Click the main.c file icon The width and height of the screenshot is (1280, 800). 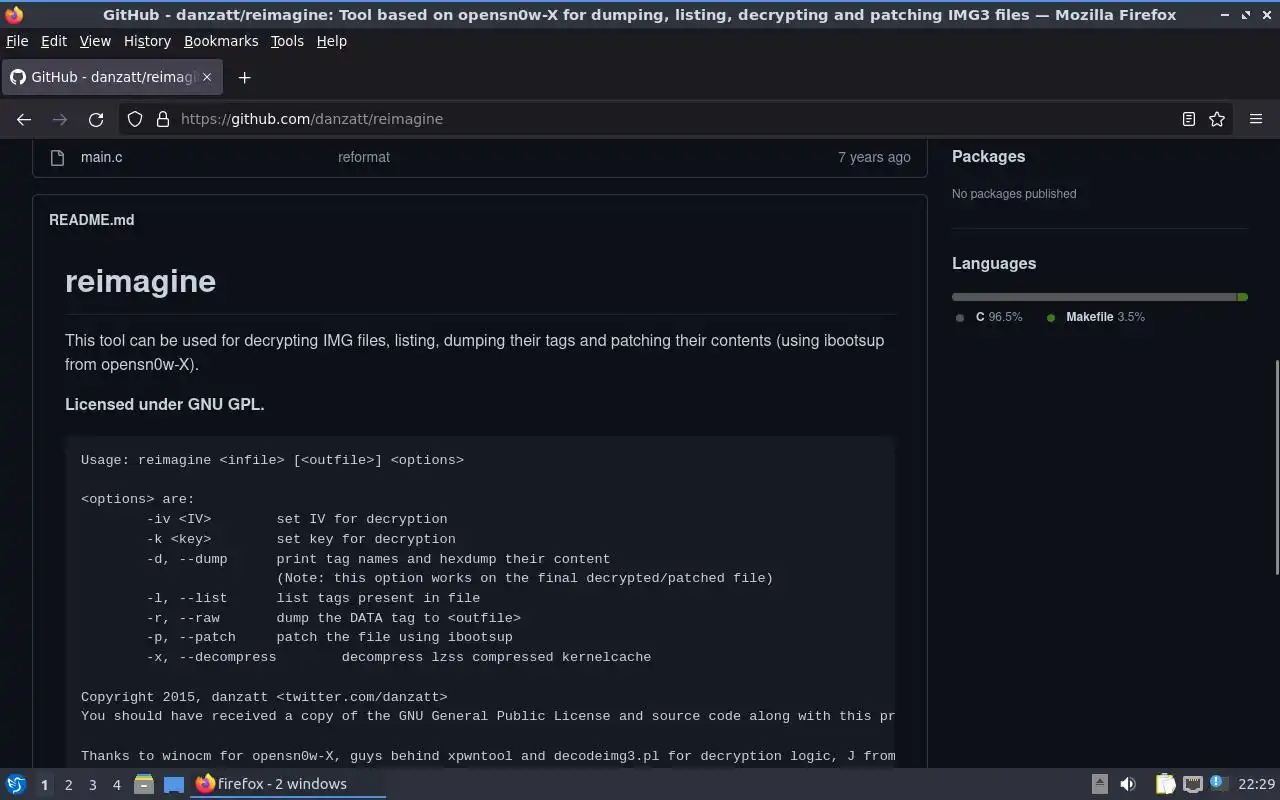click(x=58, y=157)
